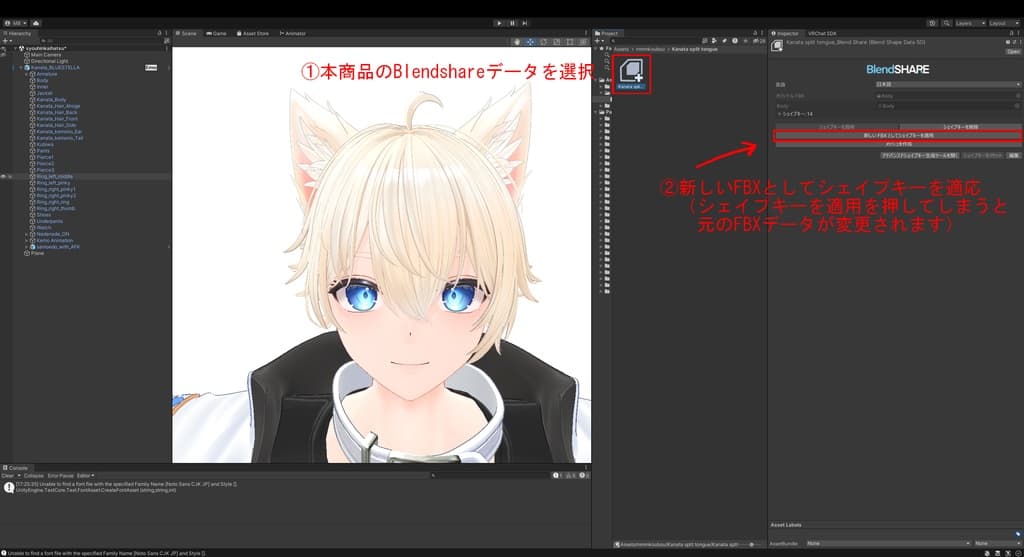The image size is (1024, 557).
Task: Click the Console Clear button
Action: click(x=7, y=475)
